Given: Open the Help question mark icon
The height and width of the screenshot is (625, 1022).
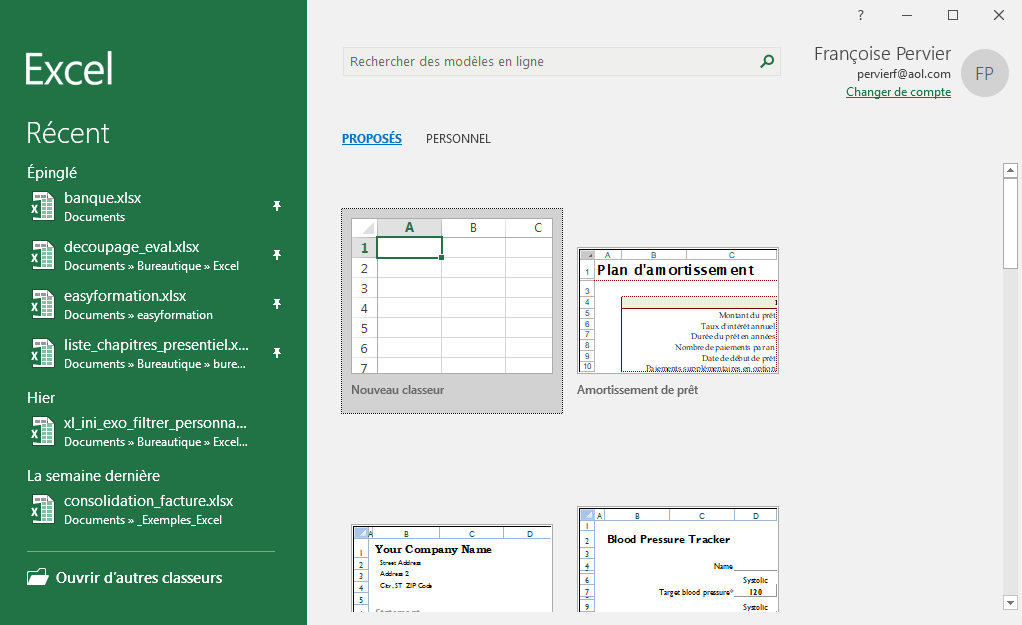Looking at the screenshot, I should click(861, 15).
